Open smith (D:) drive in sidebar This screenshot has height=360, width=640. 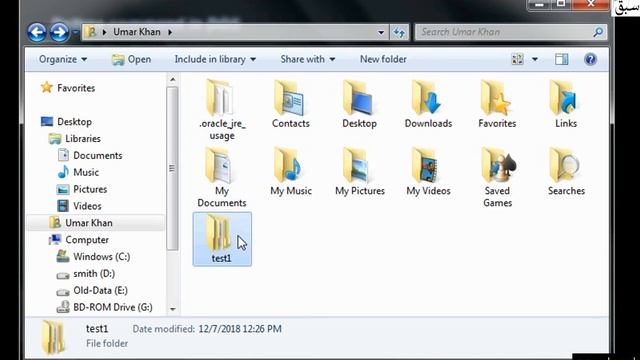click(94, 274)
